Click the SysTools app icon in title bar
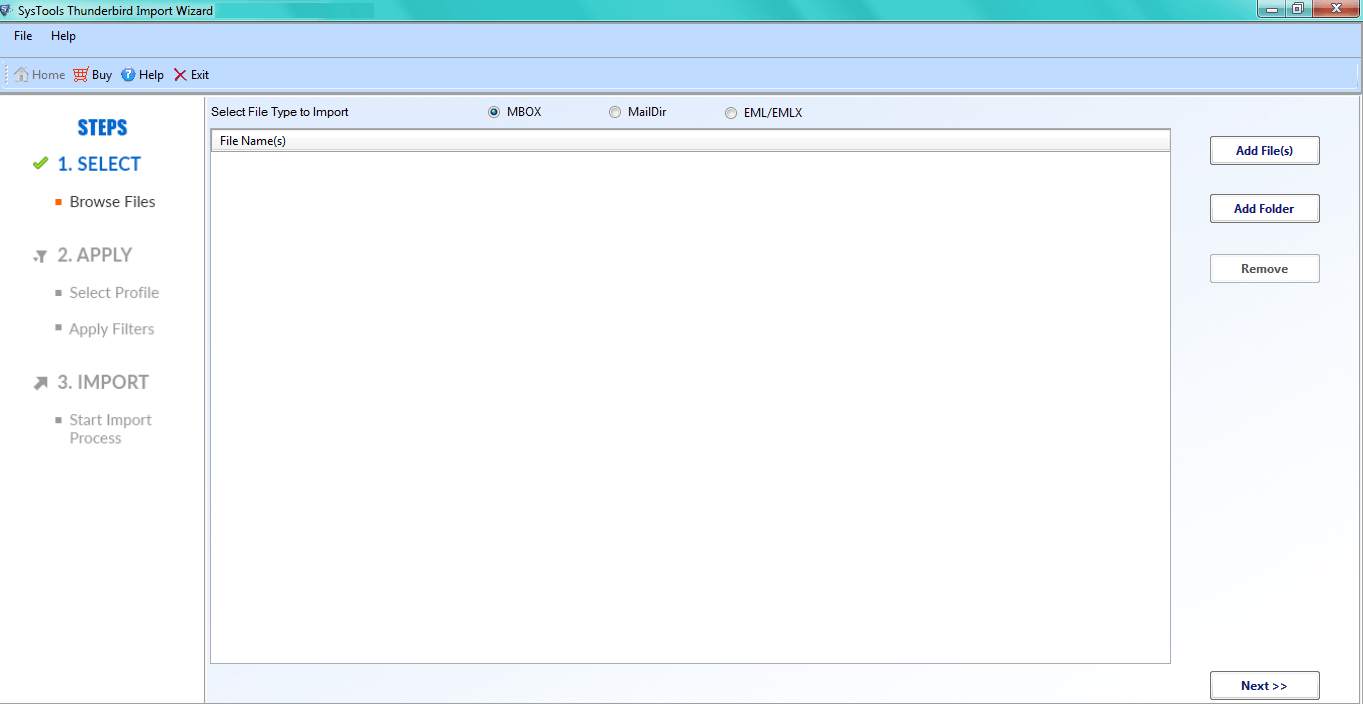 (7, 10)
